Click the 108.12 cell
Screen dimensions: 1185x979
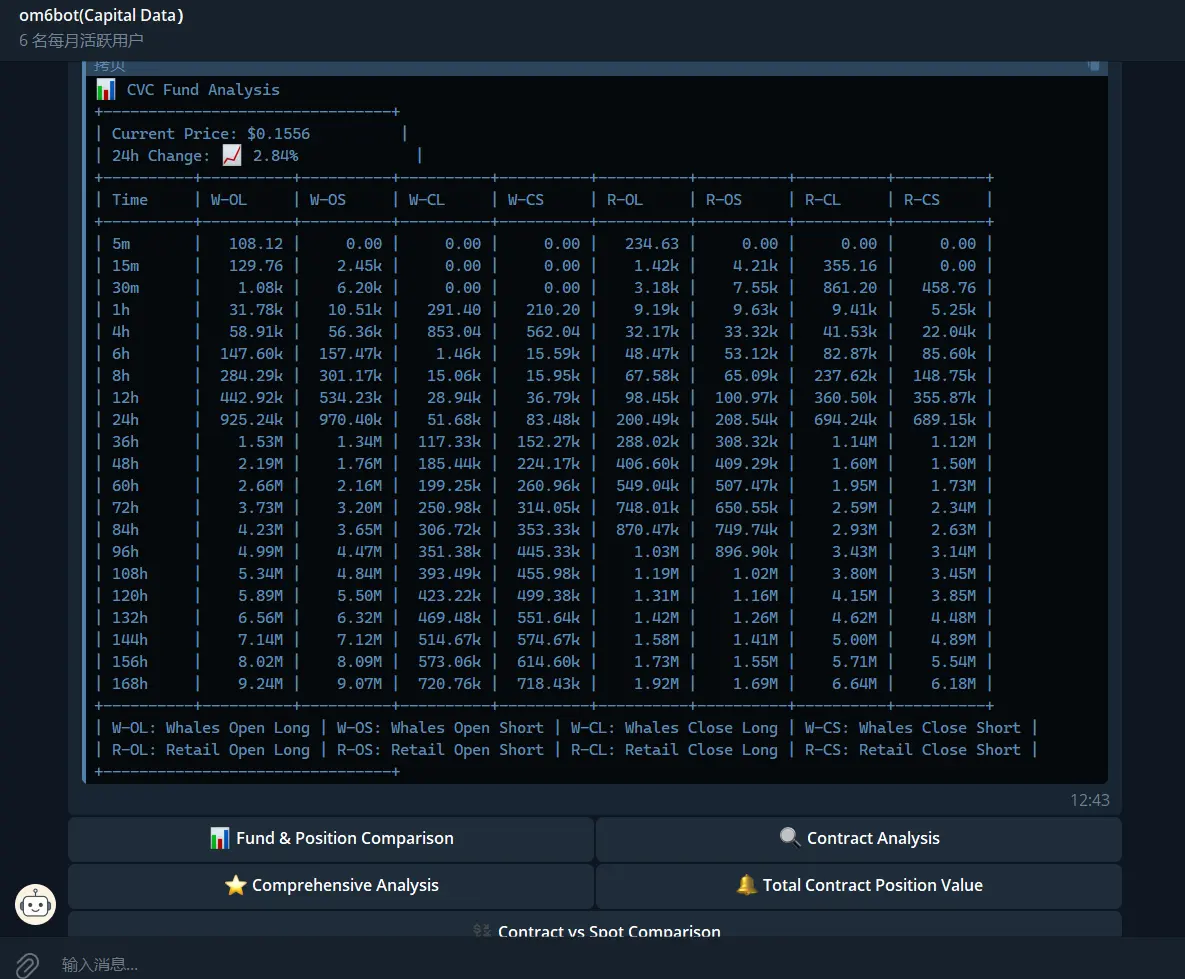pos(256,243)
